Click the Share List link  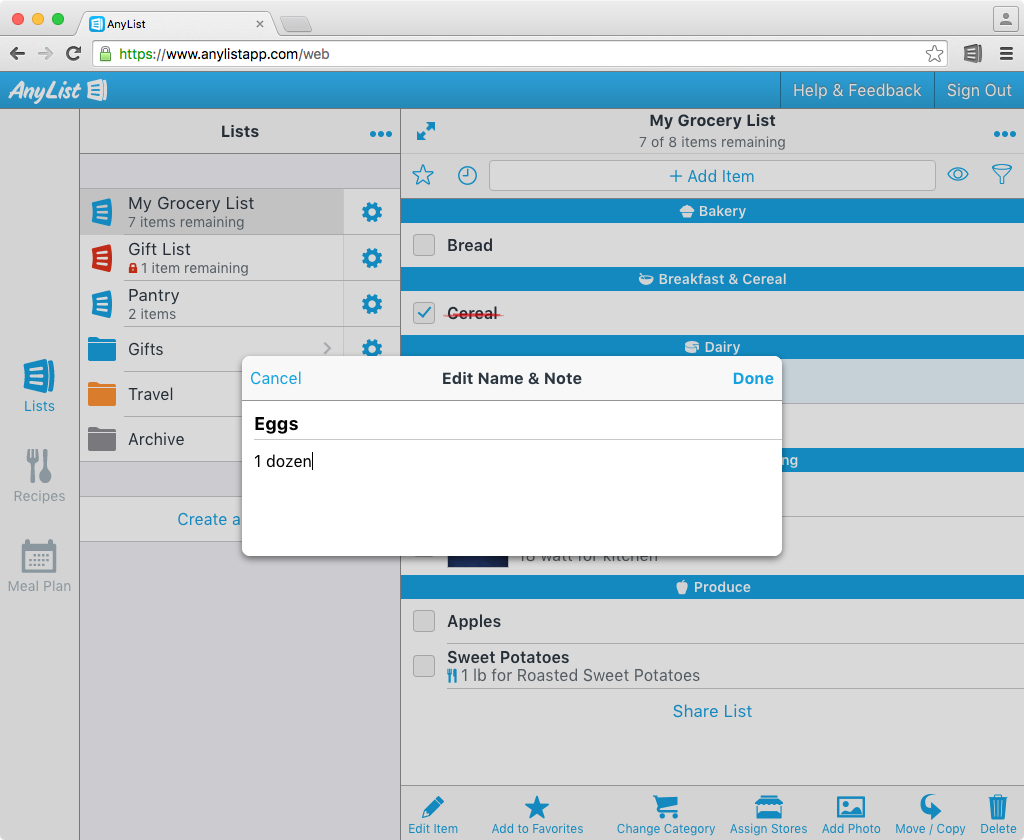tap(712, 711)
